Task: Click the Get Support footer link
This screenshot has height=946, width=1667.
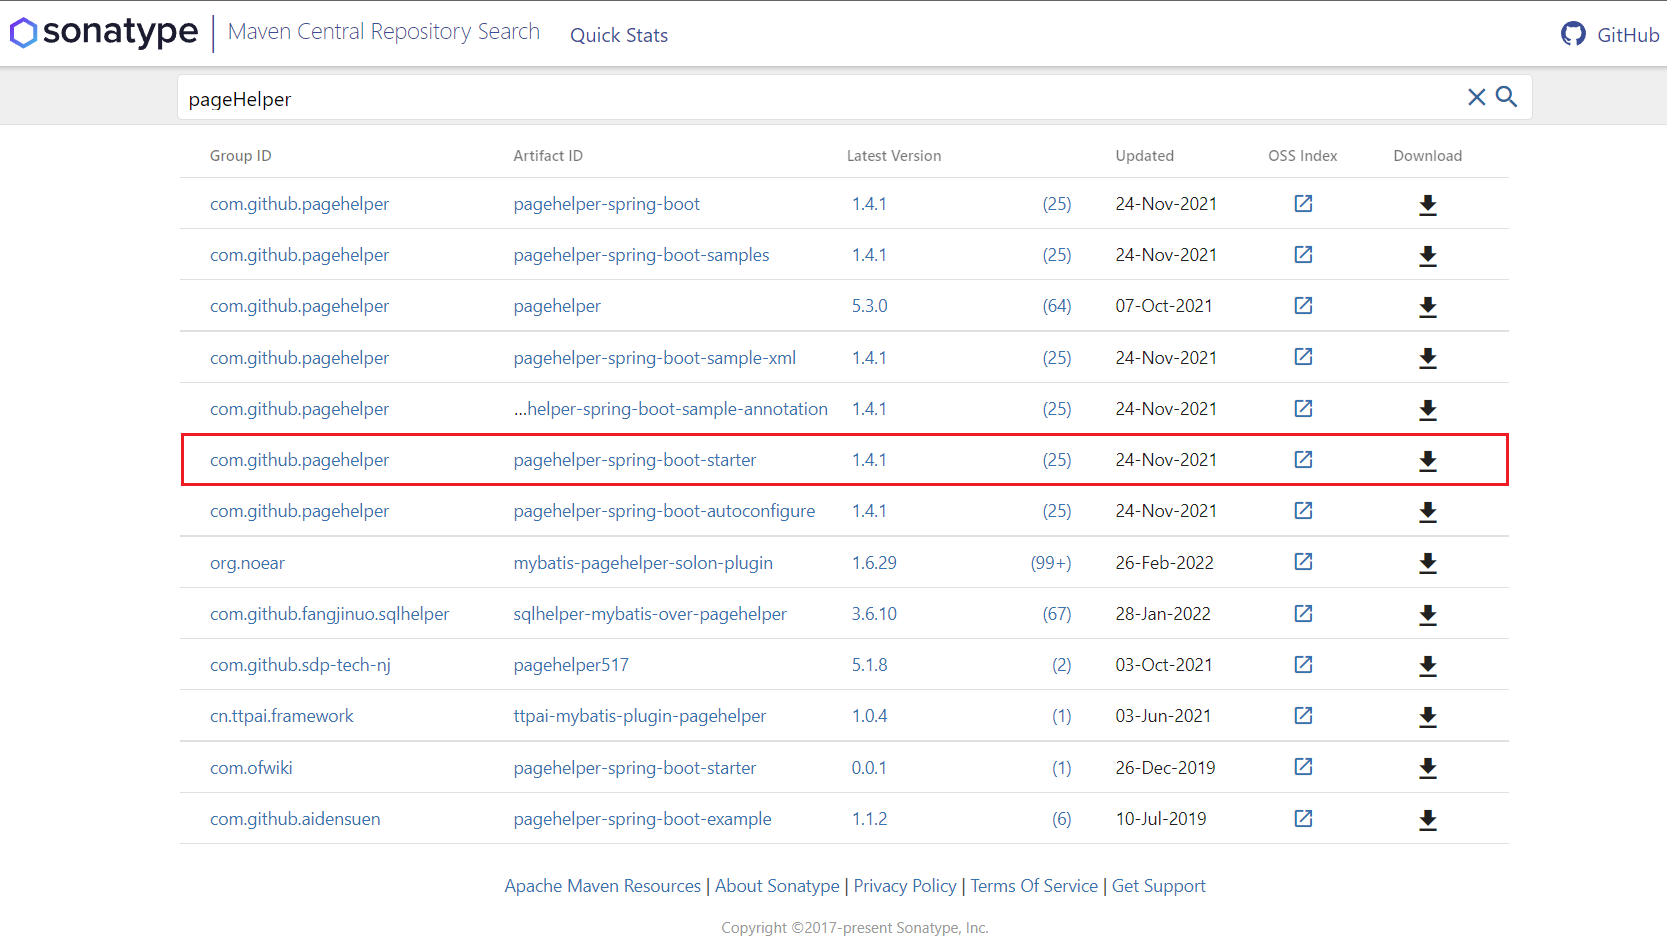Action: click(1158, 886)
